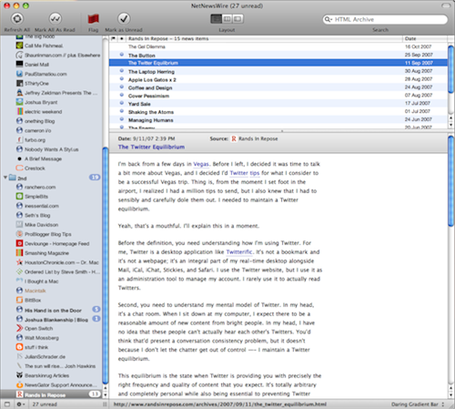The image size is (455, 409).
Task: Click the Crestock feed icon
Action: pos(20,168)
